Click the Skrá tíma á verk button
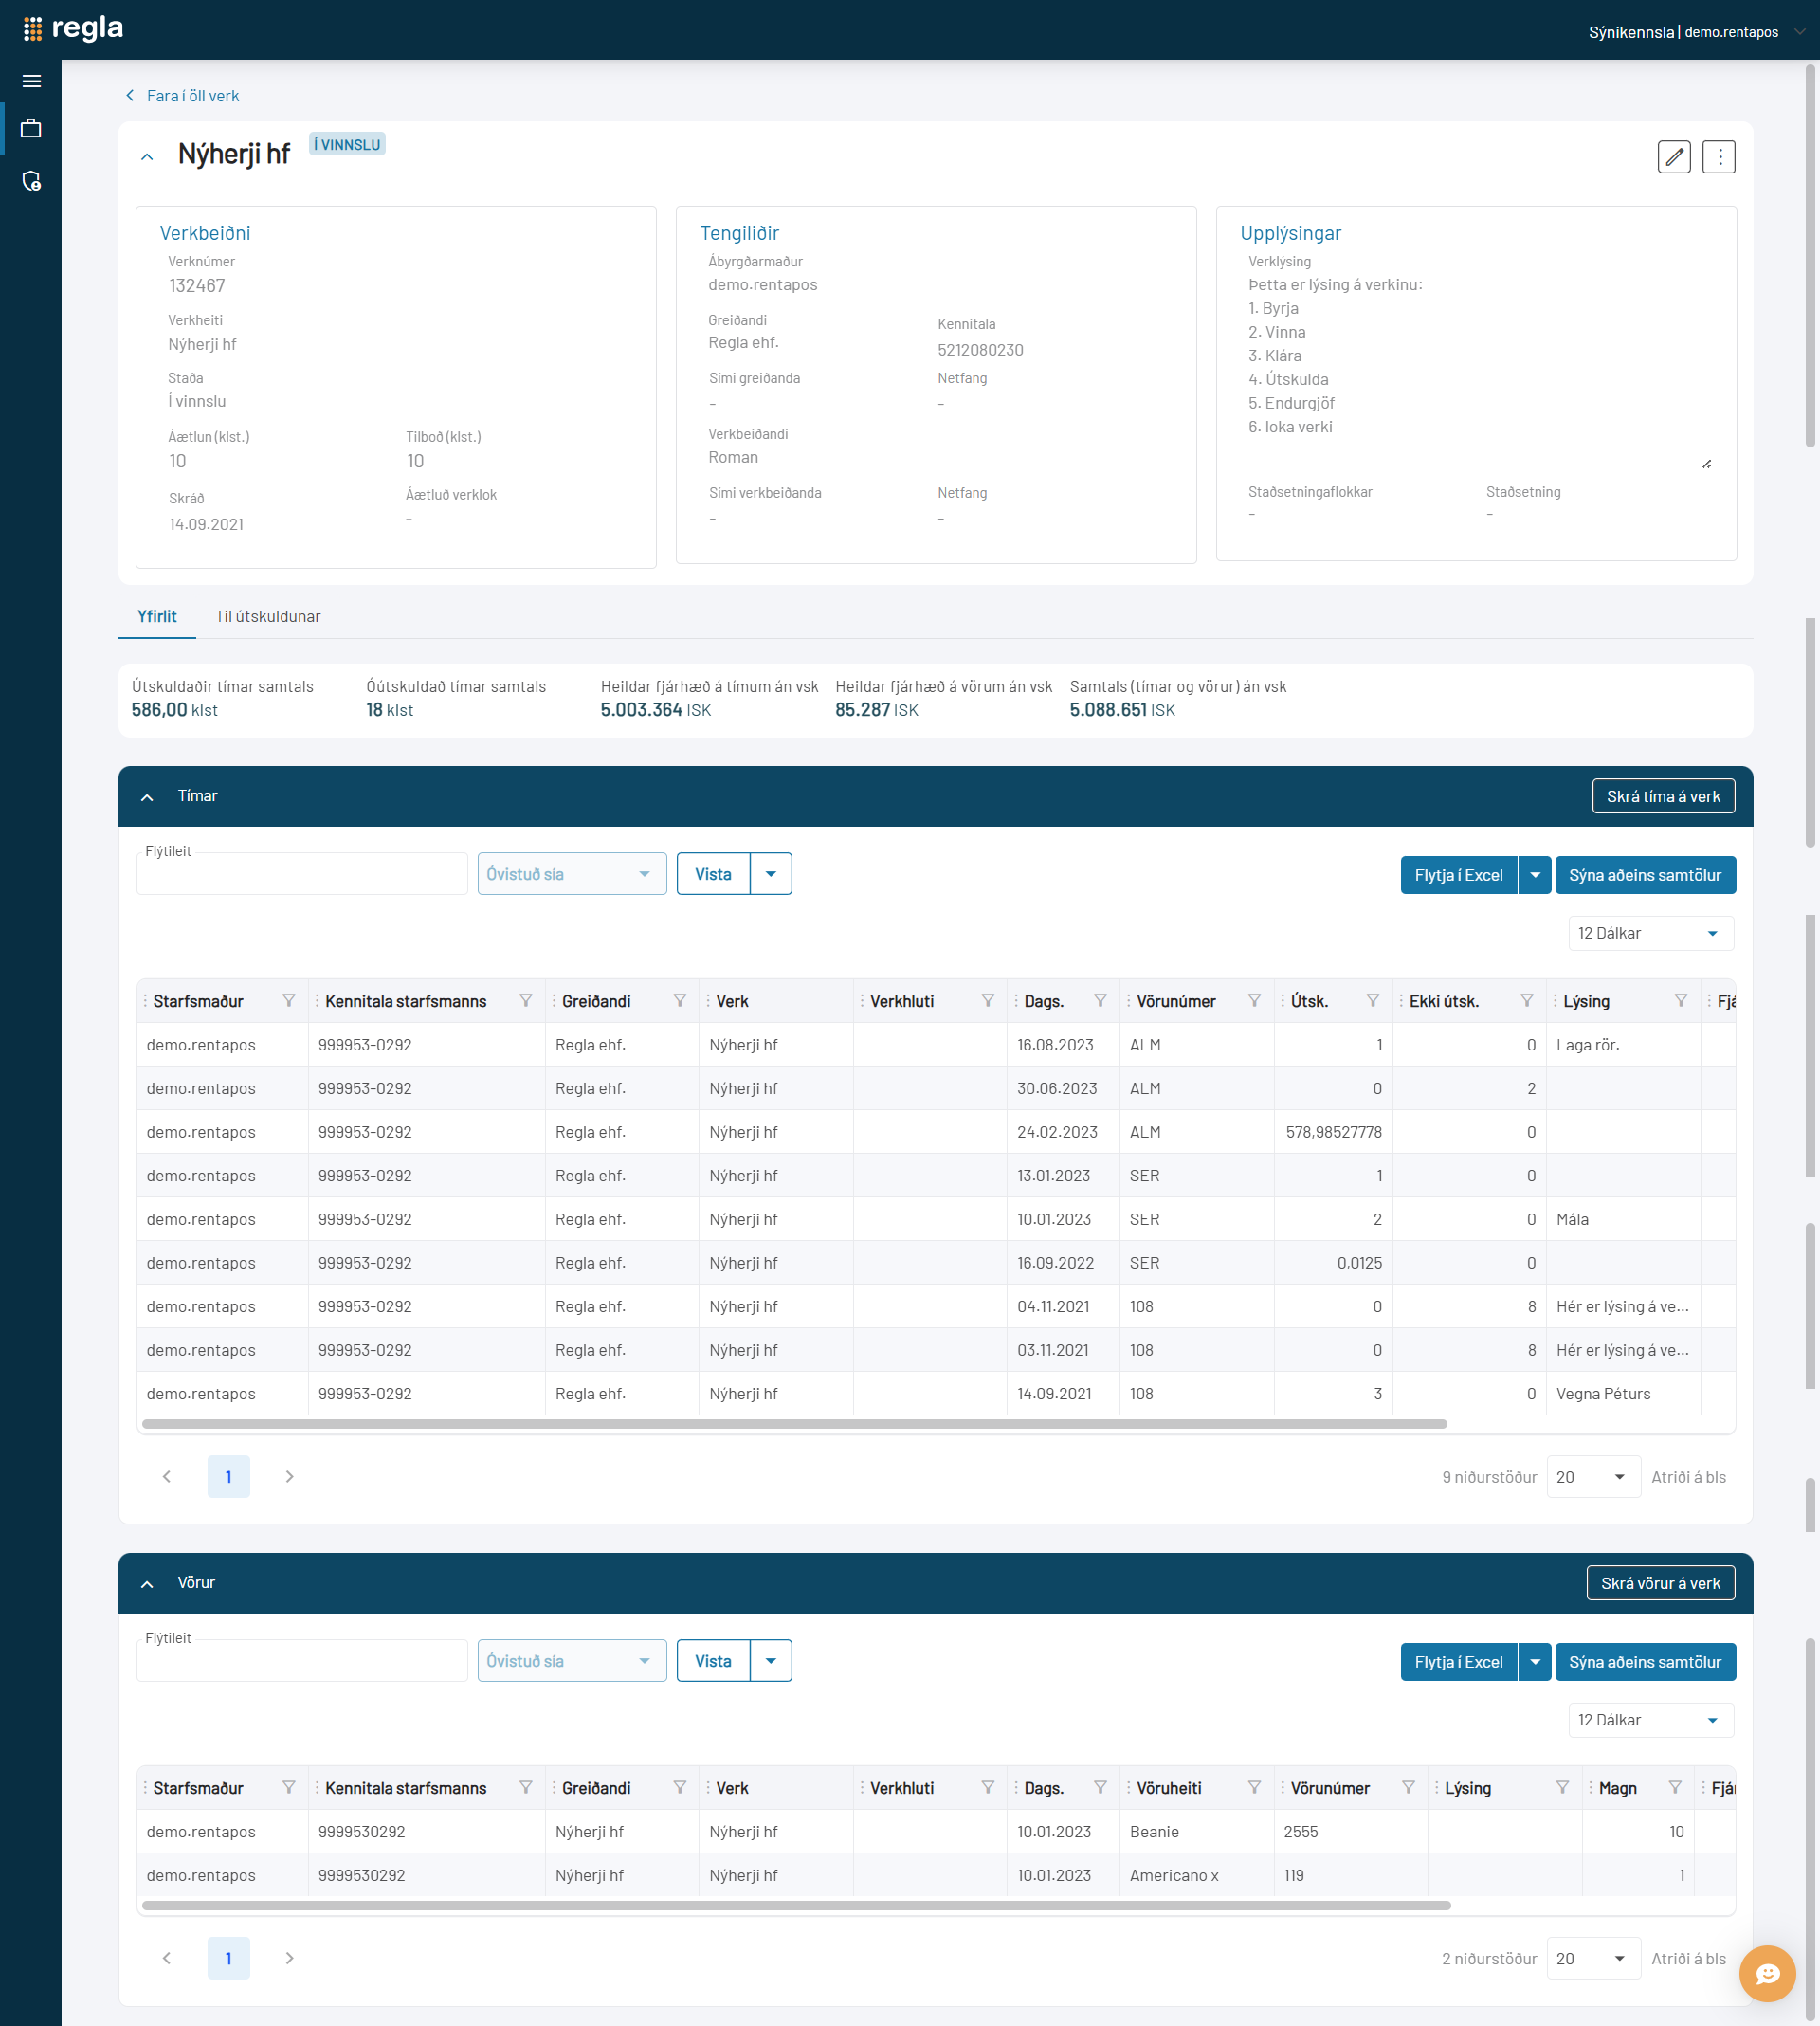This screenshot has height=2026, width=1820. (x=1662, y=796)
